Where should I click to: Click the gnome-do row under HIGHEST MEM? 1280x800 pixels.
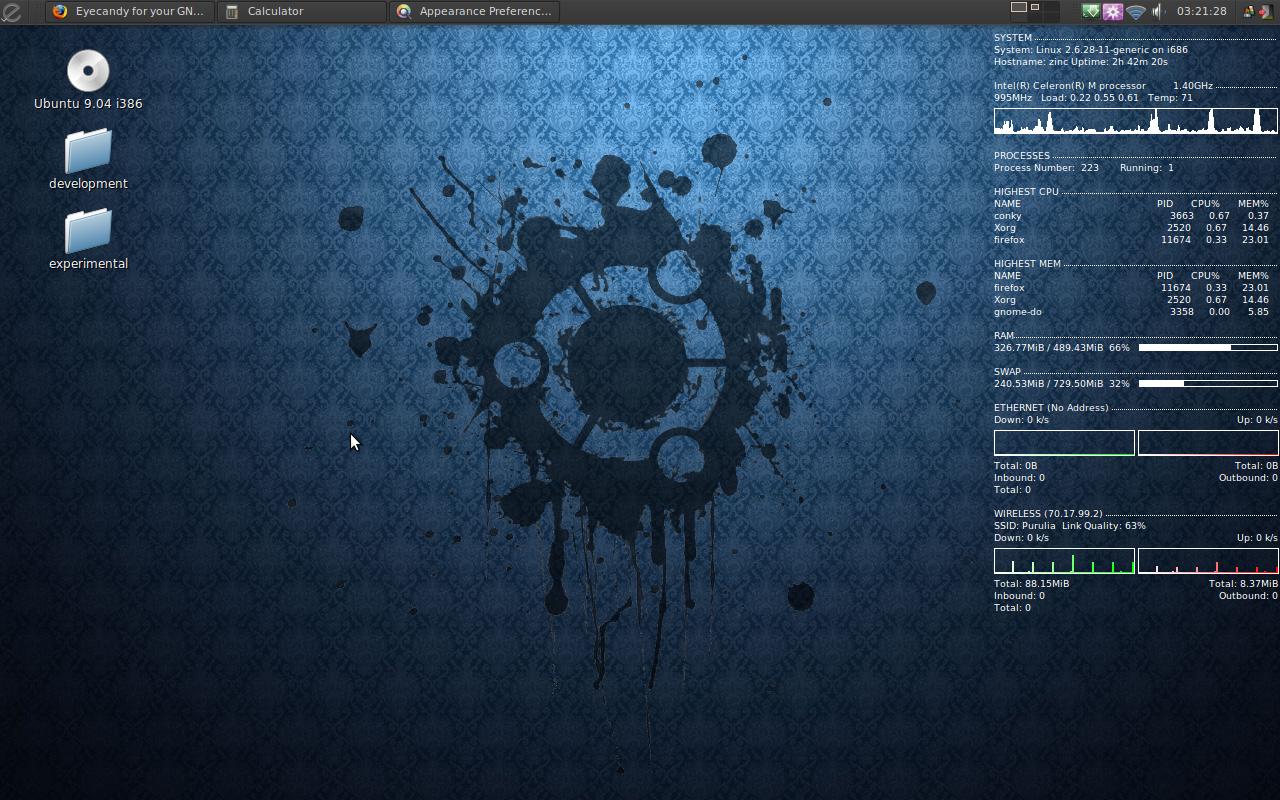click(x=1131, y=312)
